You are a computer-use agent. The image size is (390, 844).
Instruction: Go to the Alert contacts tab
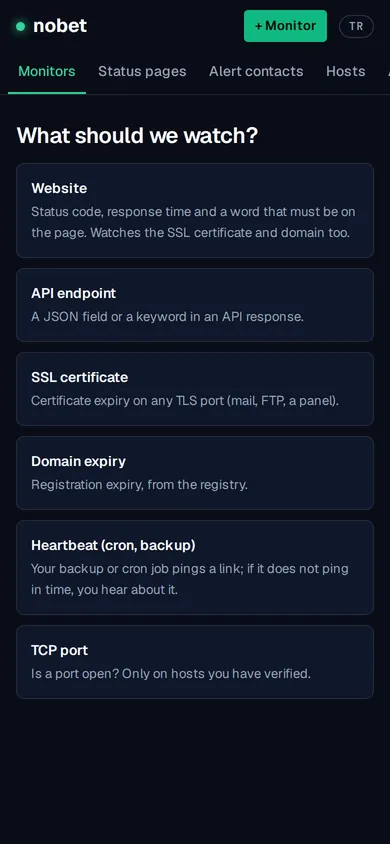click(x=256, y=72)
